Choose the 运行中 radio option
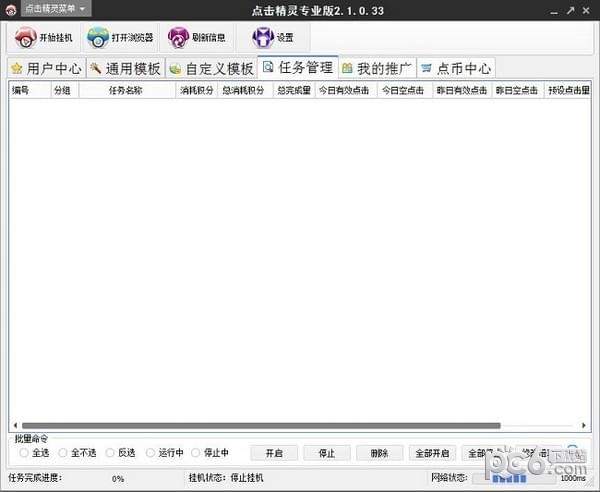Image resolution: width=600 pixels, height=492 pixels. pos(150,453)
